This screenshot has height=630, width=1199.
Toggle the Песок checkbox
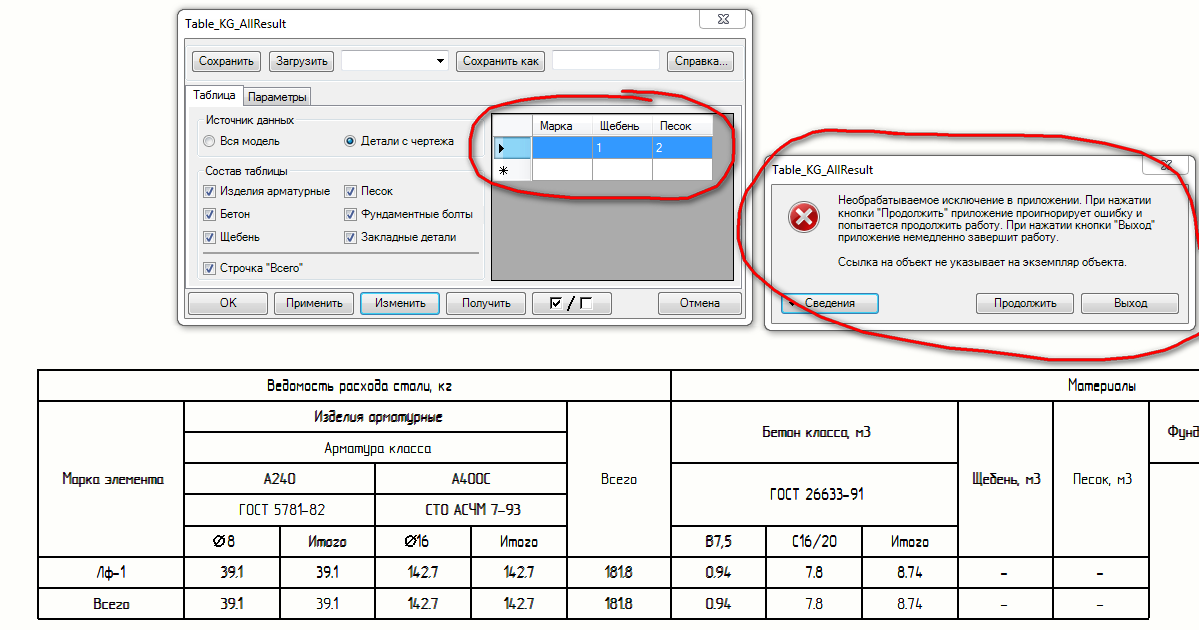tap(350, 191)
